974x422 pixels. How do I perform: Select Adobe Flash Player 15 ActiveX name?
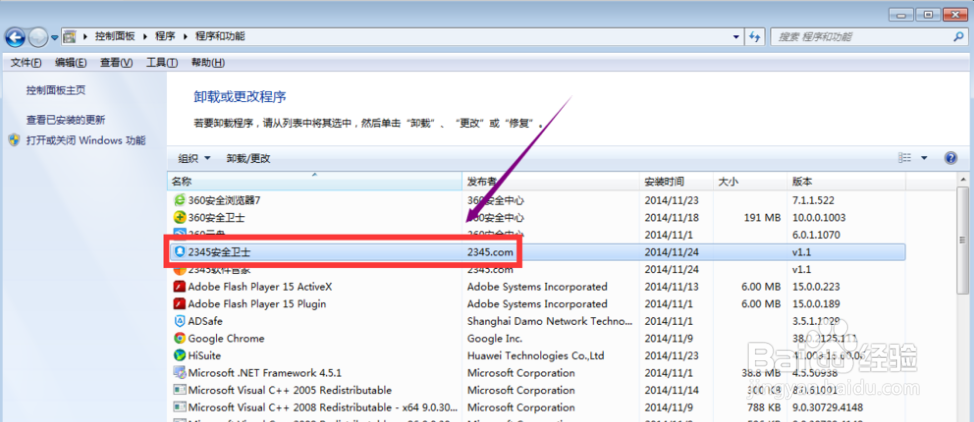click(x=260, y=287)
